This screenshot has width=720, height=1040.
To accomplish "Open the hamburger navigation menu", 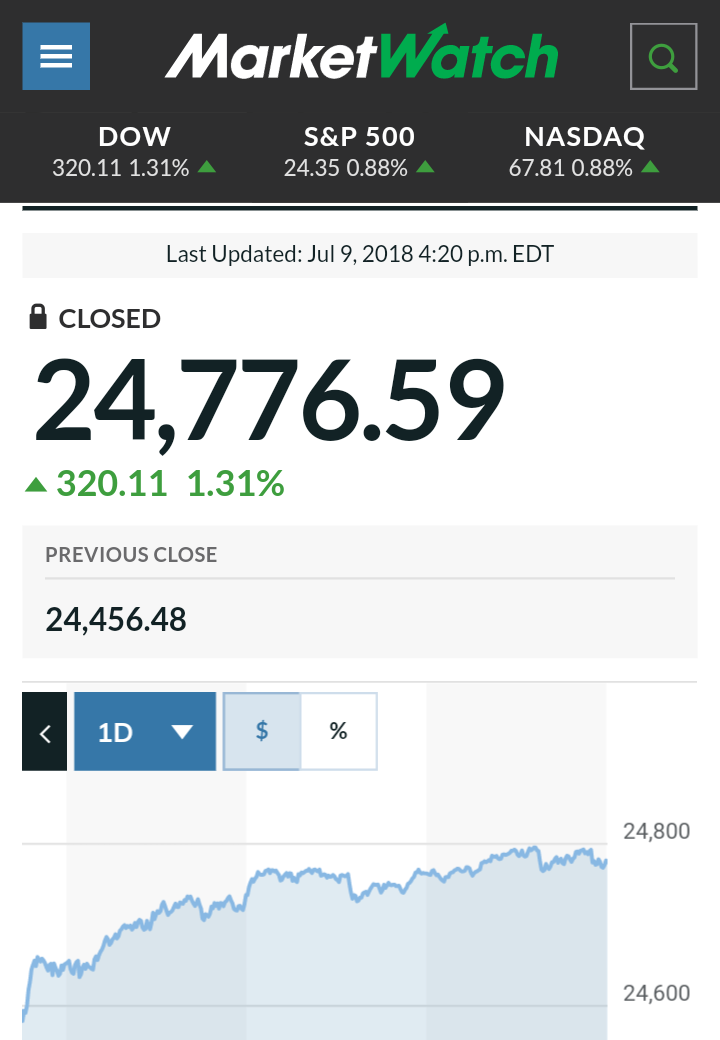I will point(56,56).
